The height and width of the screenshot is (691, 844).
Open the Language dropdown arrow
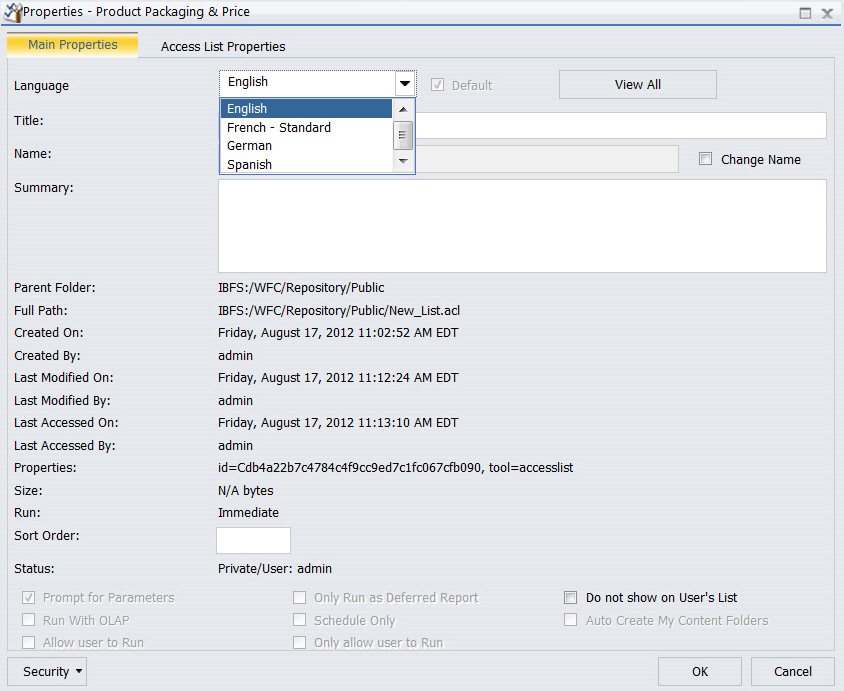pyautogui.click(x=404, y=84)
